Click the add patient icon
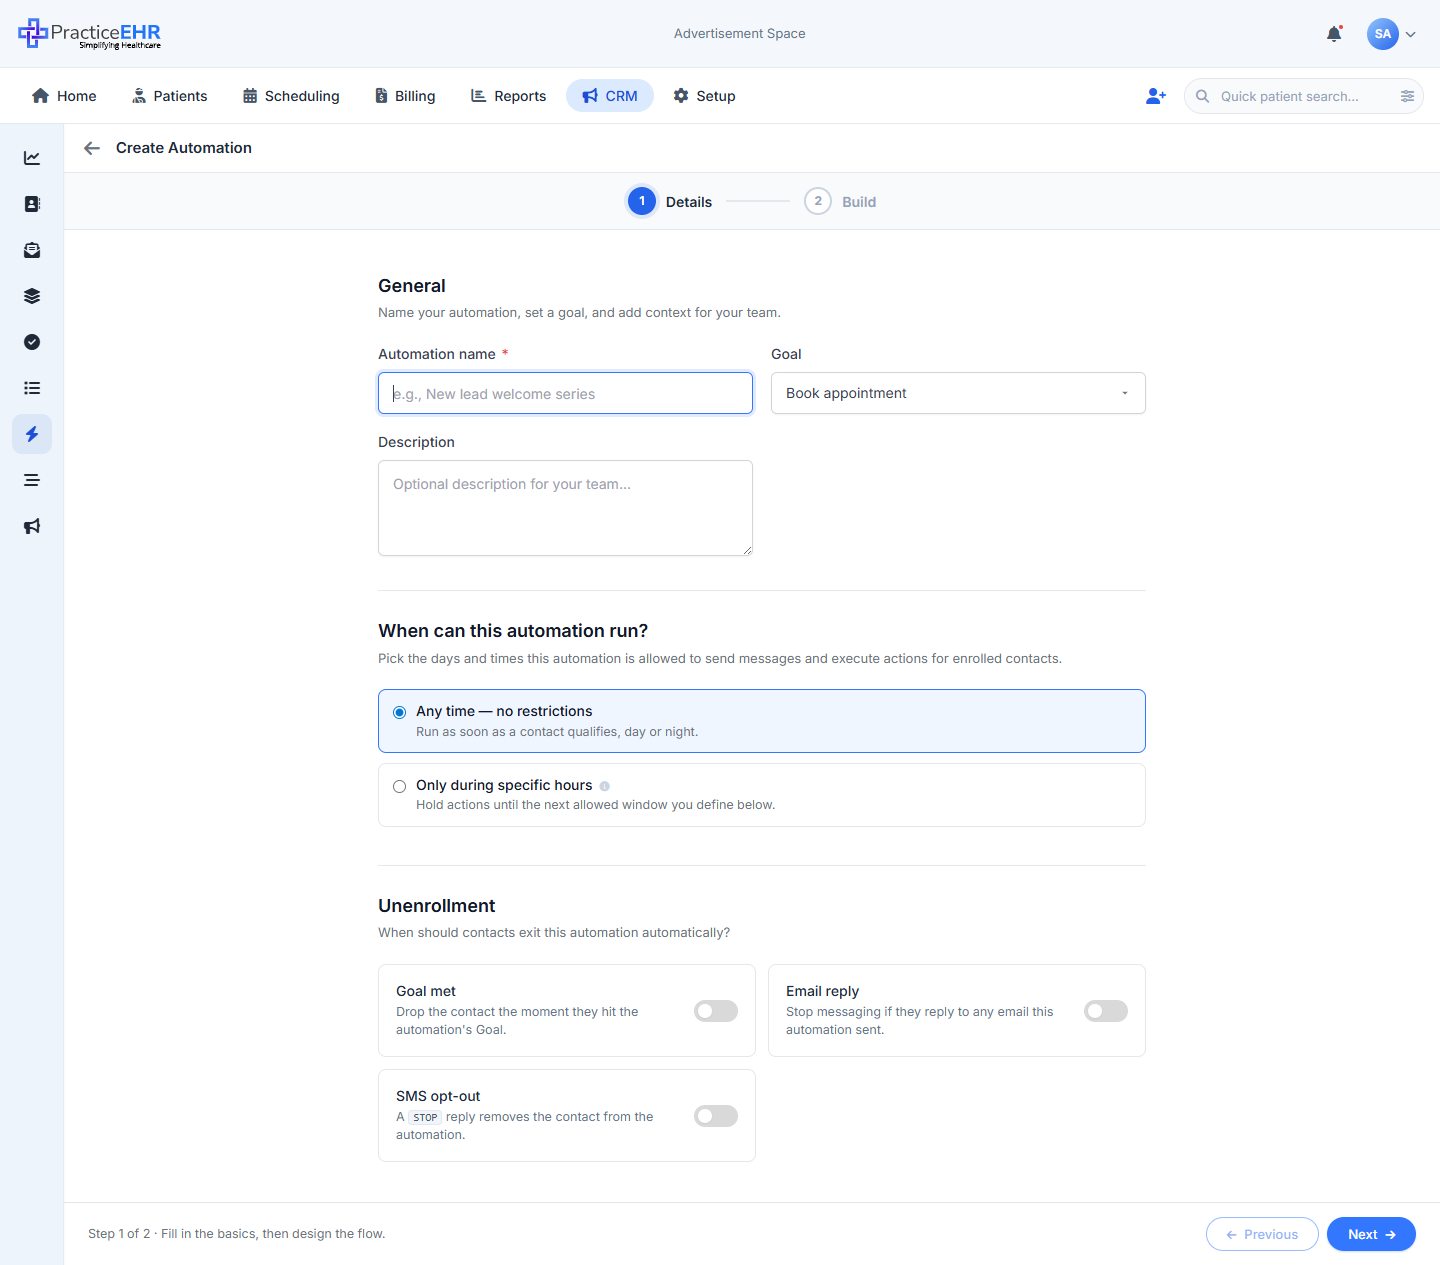 [1156, 96]
